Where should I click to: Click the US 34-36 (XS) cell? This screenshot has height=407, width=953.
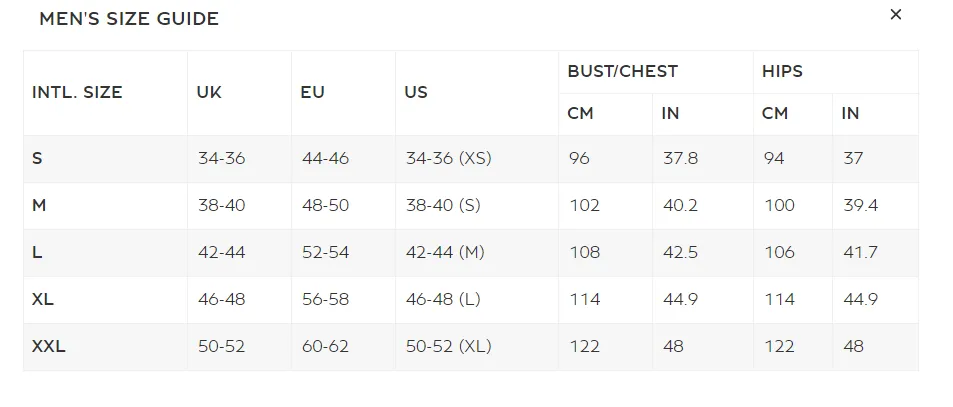coord(449,159)
